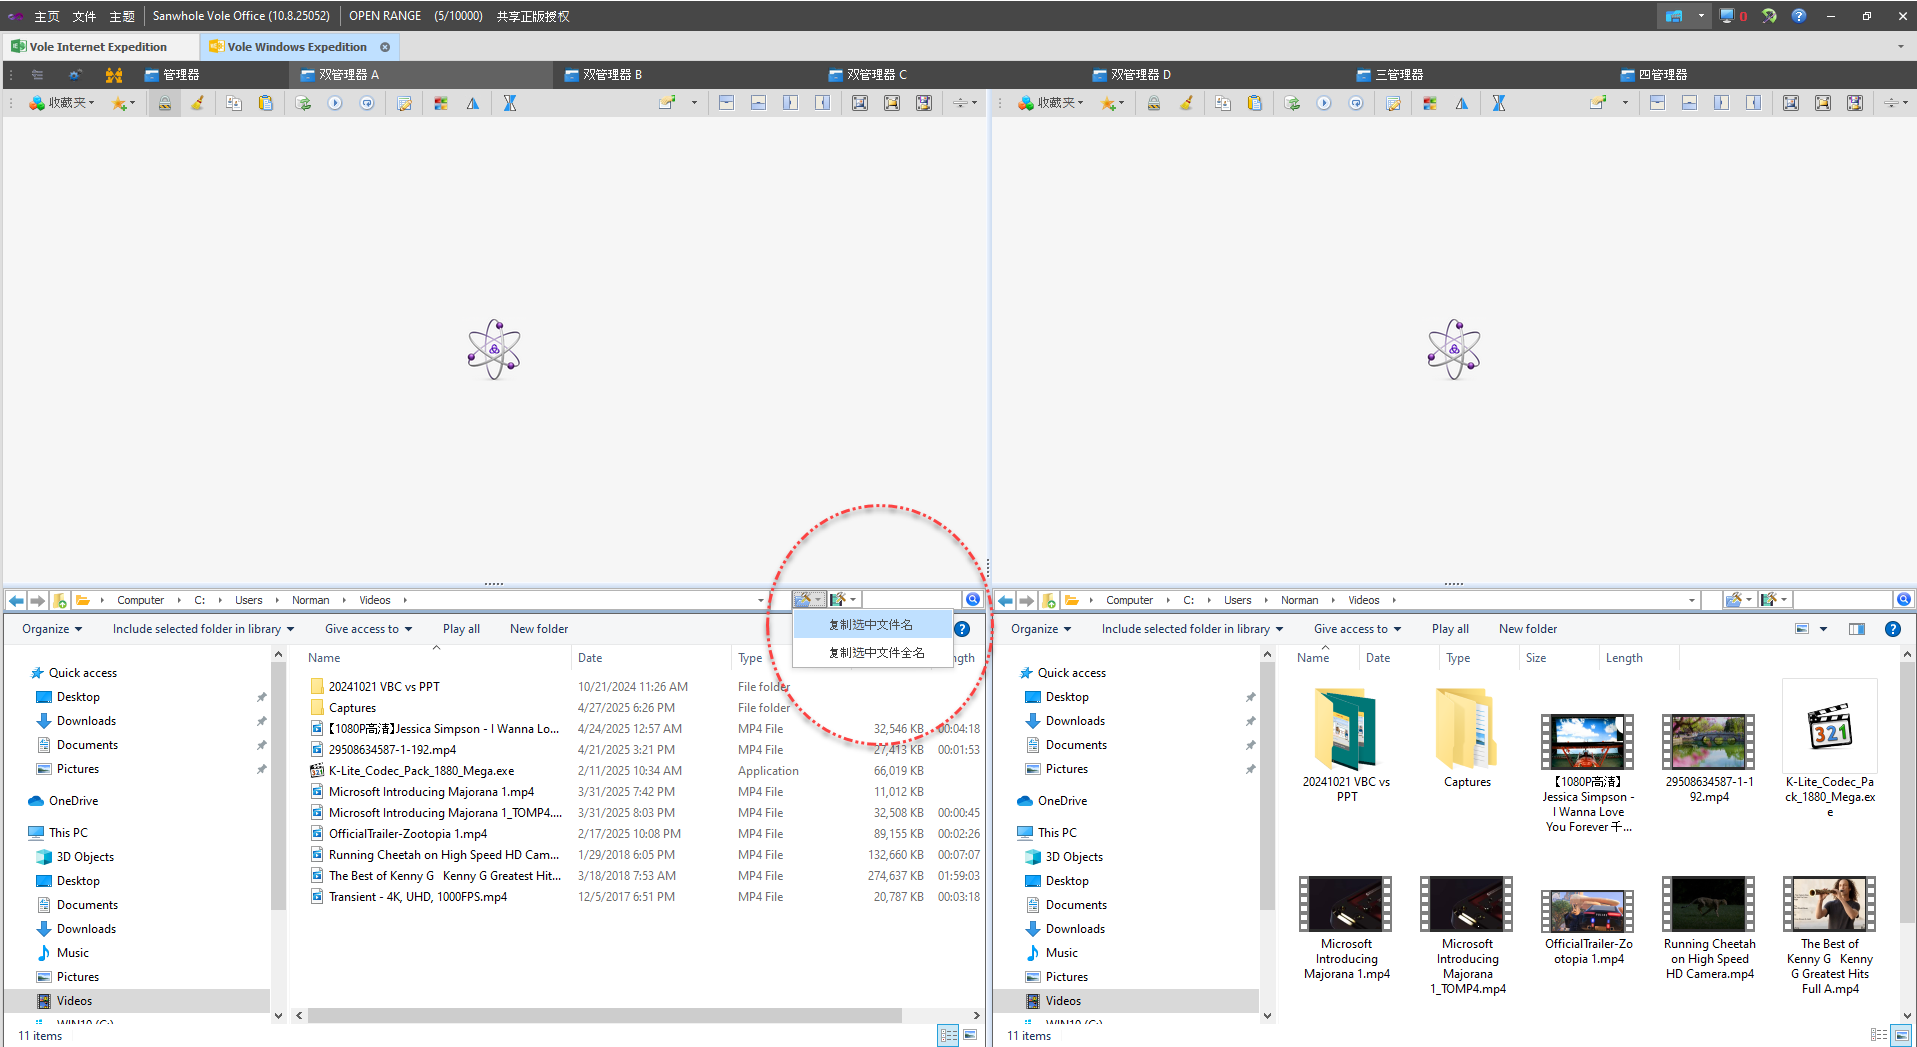Image resolution: width=1917 pixels, height=1047 pixels.
Task: Click the blue triangle mirror icon in left toolbar
Action: pyautogui.click(x=473, y=103)
